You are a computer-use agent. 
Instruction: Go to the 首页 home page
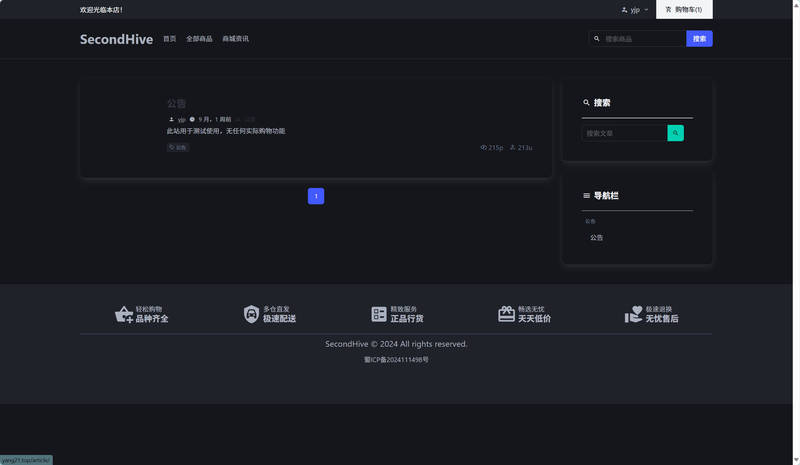(169, 39)
